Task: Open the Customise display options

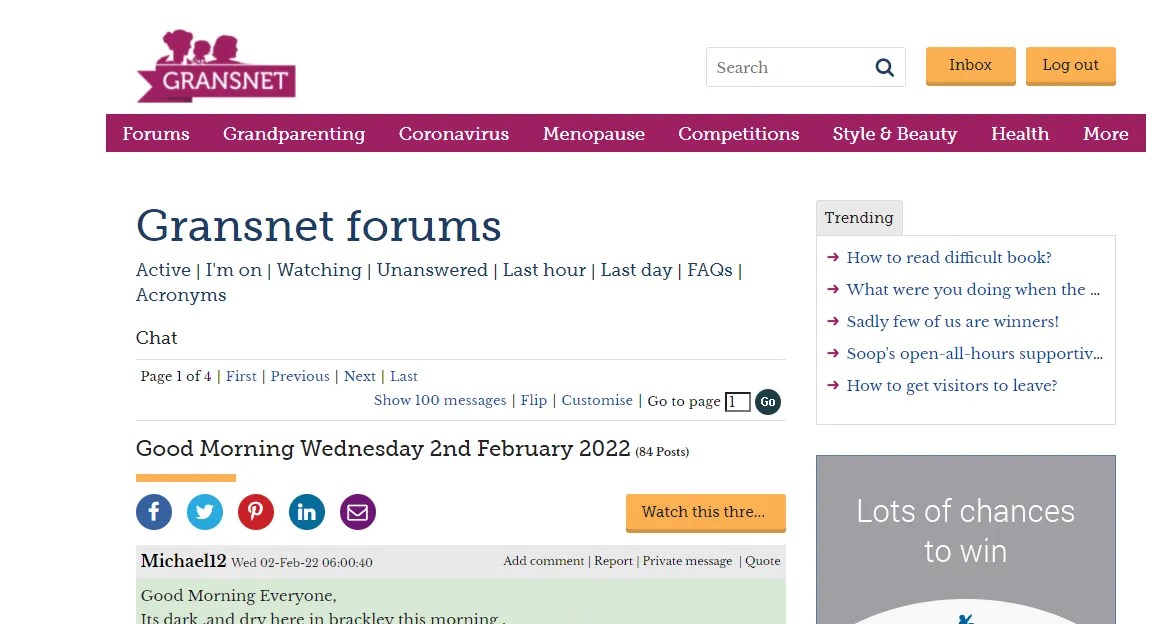Action: 596,400
